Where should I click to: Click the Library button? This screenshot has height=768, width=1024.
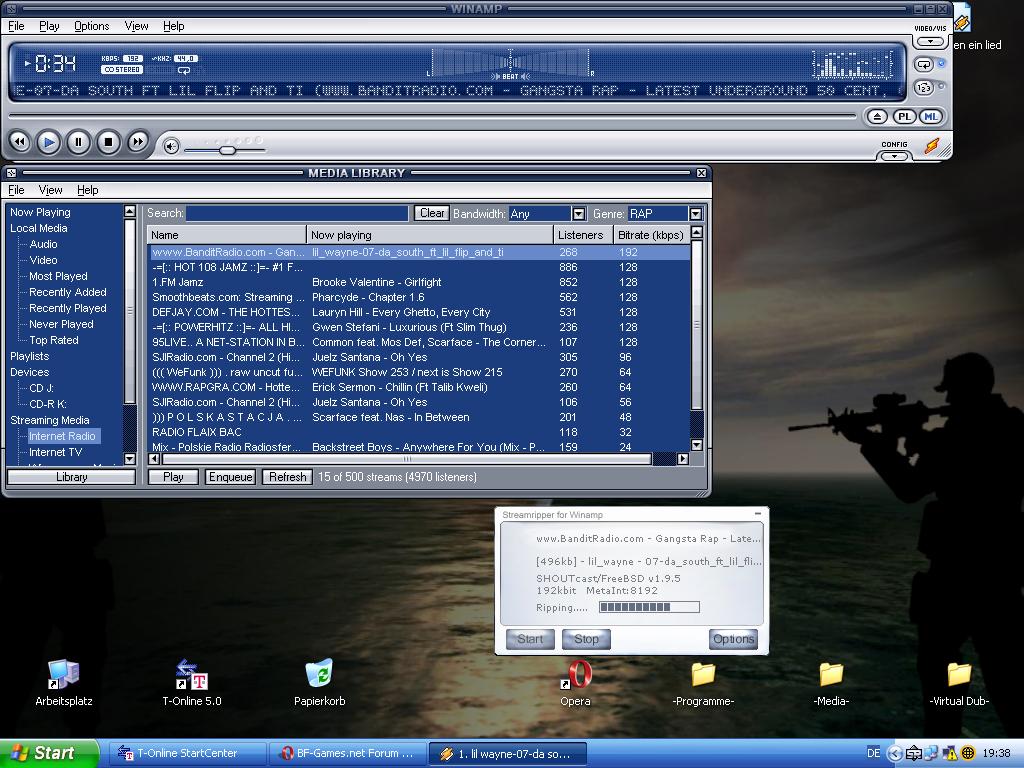click(x=71, y=477)
